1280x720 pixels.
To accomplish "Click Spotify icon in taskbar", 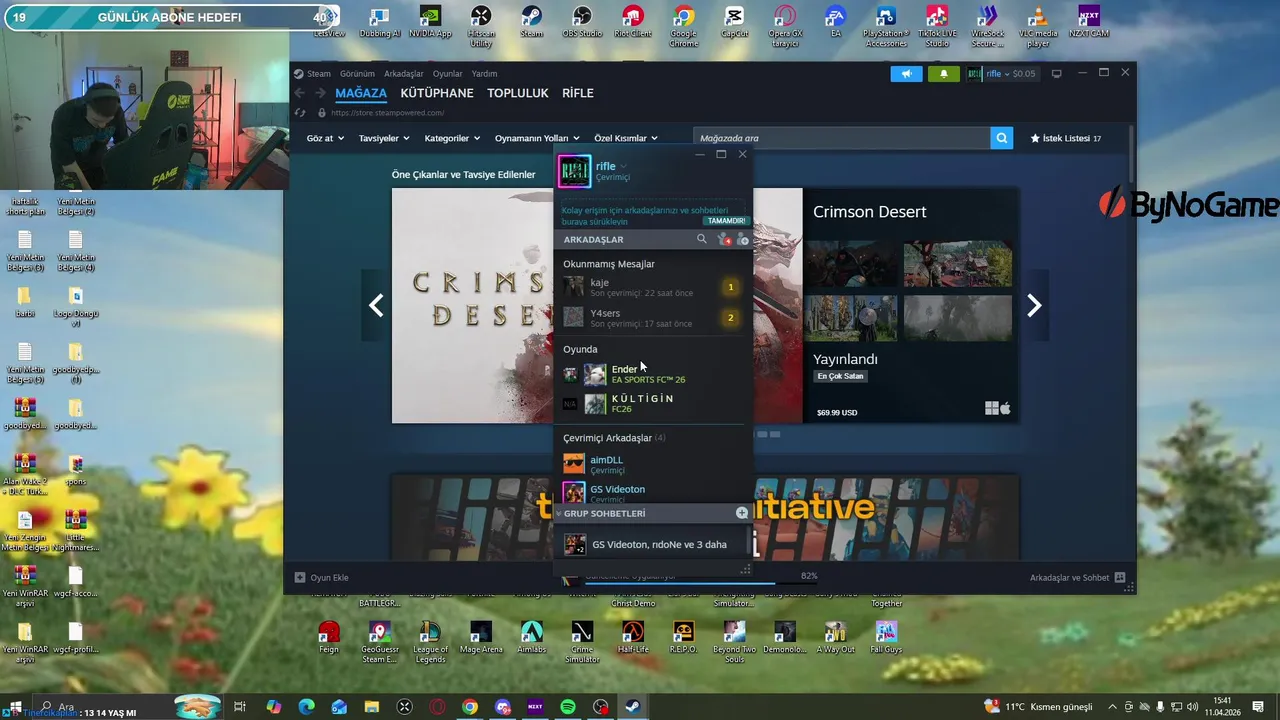I will point(568,707).
